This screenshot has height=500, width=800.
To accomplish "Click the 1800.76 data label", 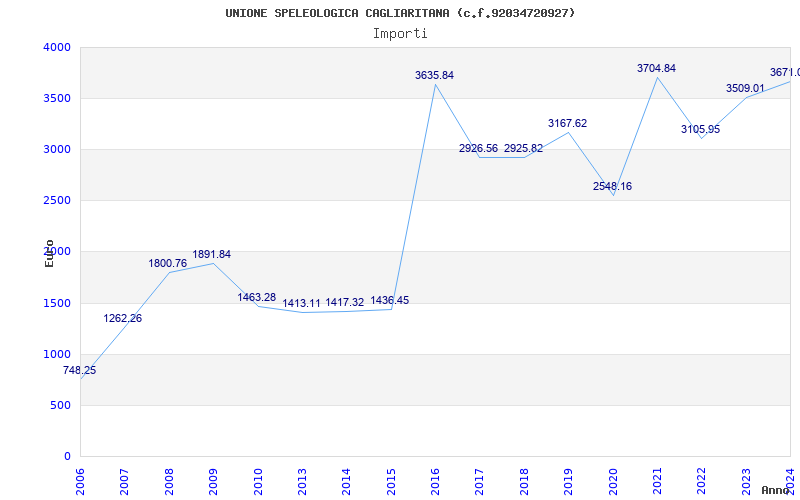I will pos(168,263).
